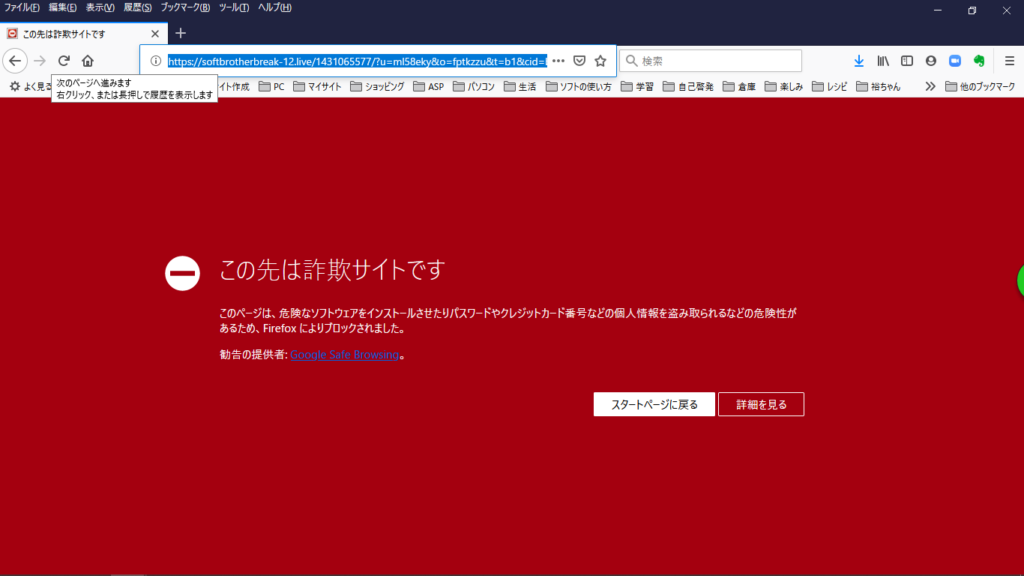Image resolution: width=1024 pixels, height=576 pixels.
Task: Go to the Firefox home page
Action: (x=88, y=61)
